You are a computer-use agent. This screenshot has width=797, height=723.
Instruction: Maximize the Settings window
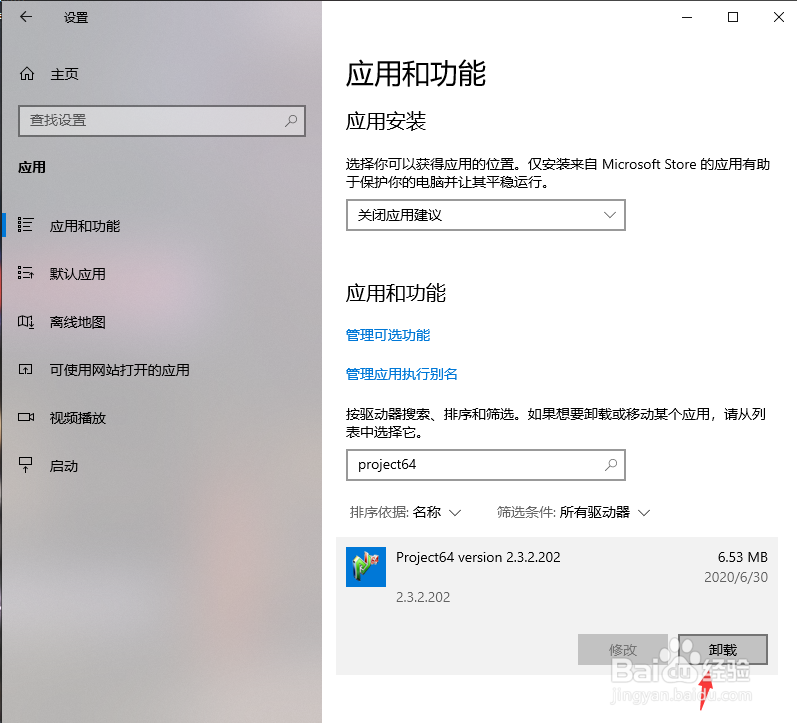pyautogui.click(x=733, y=17)
